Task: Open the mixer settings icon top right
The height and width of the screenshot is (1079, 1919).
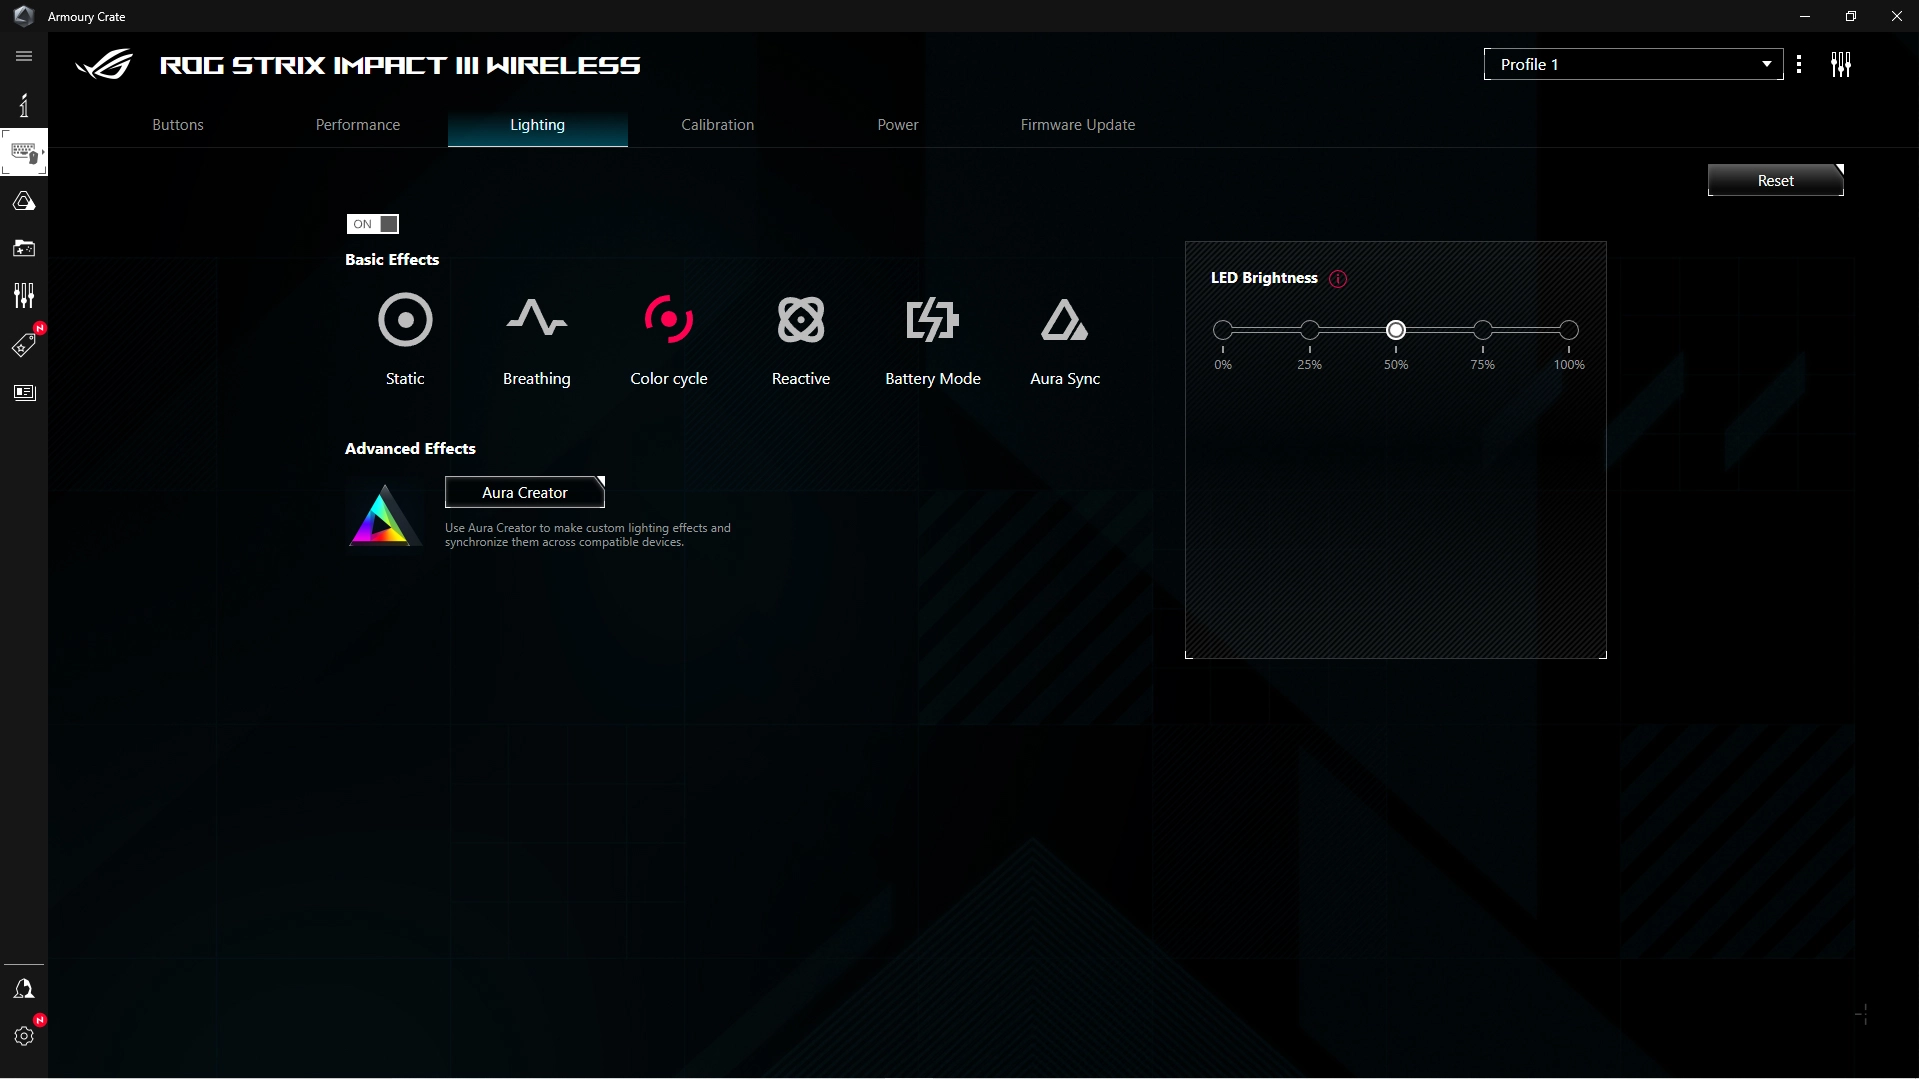Action: click(1841, 64)
